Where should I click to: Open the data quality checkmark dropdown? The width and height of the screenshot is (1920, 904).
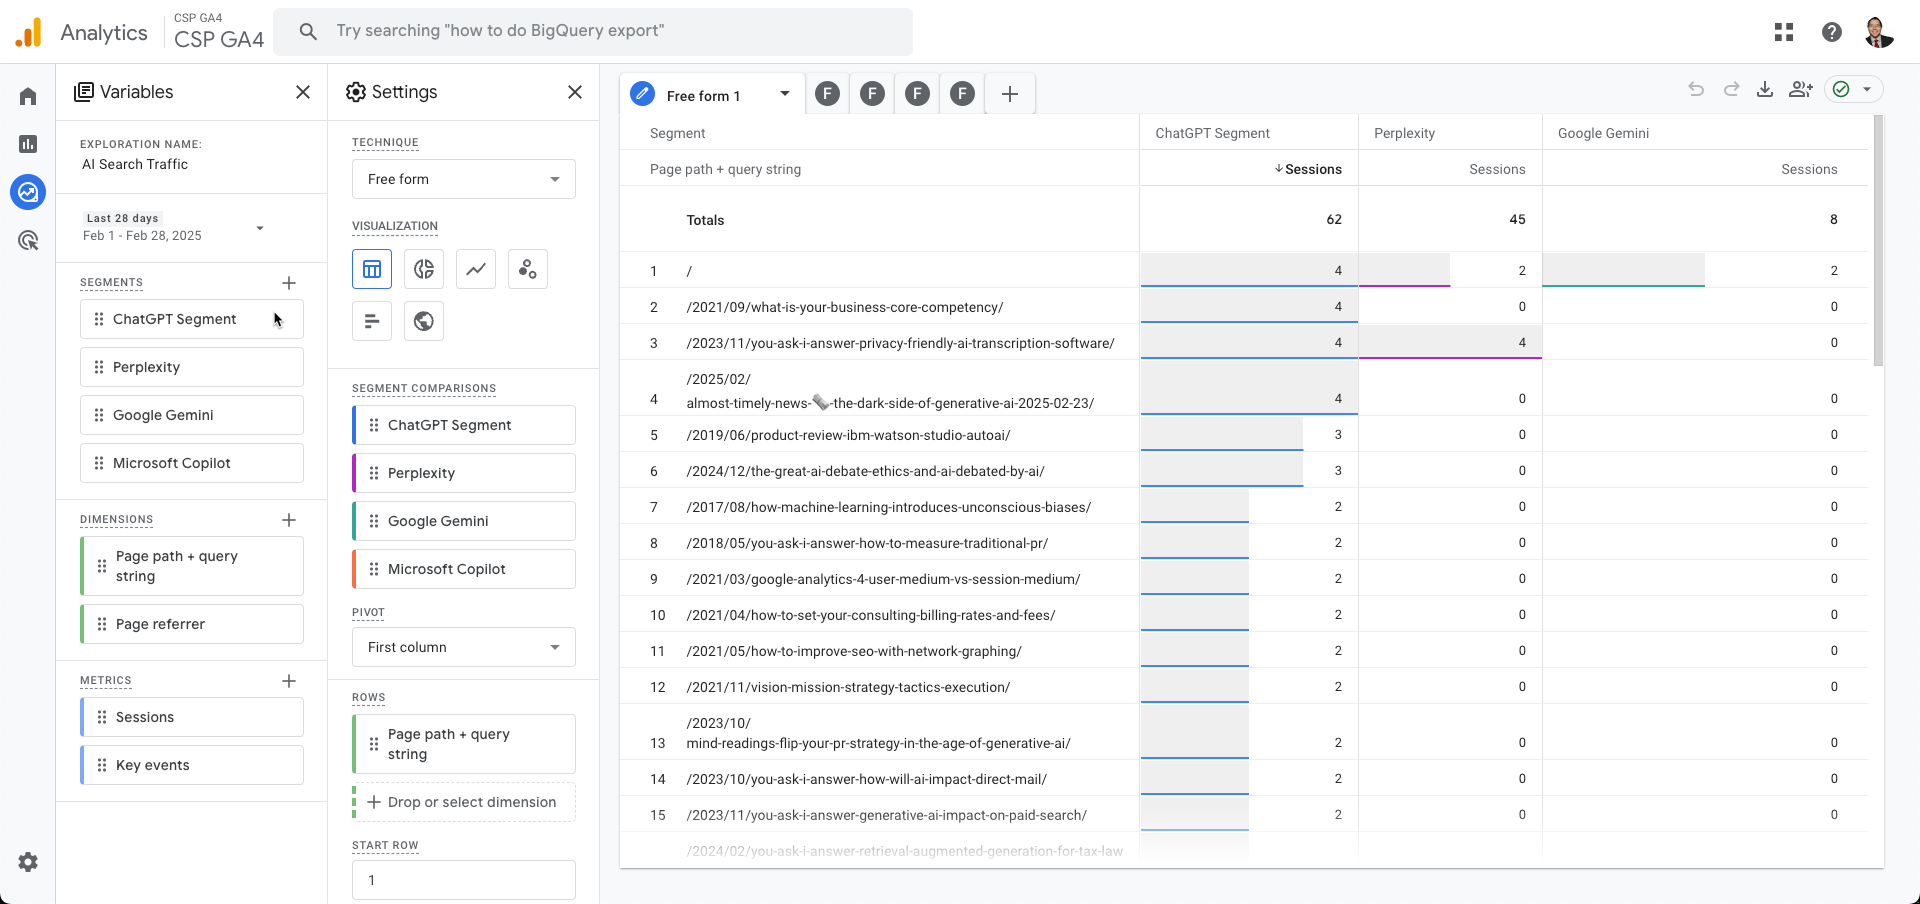pyautogui.click(x=1854, y=89)
